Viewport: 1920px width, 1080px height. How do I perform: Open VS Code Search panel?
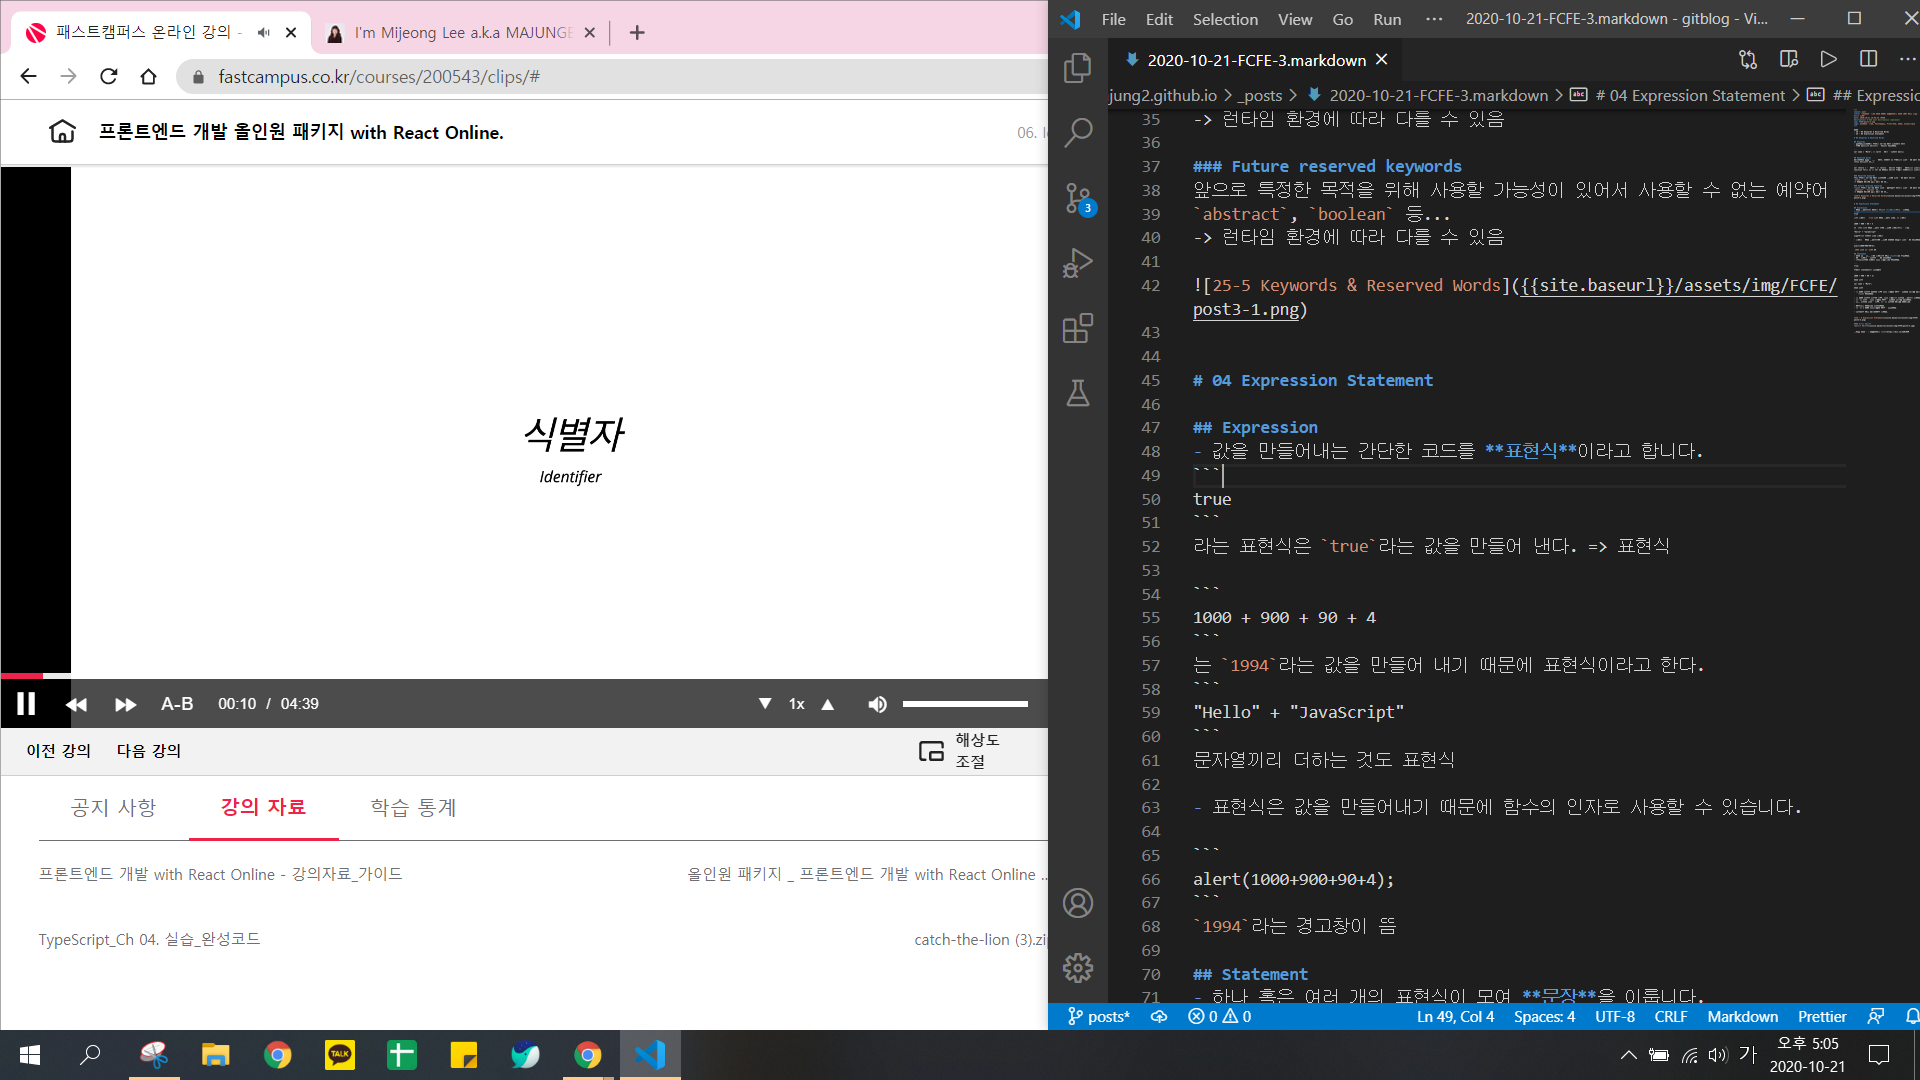click(x=1078, y=132)
